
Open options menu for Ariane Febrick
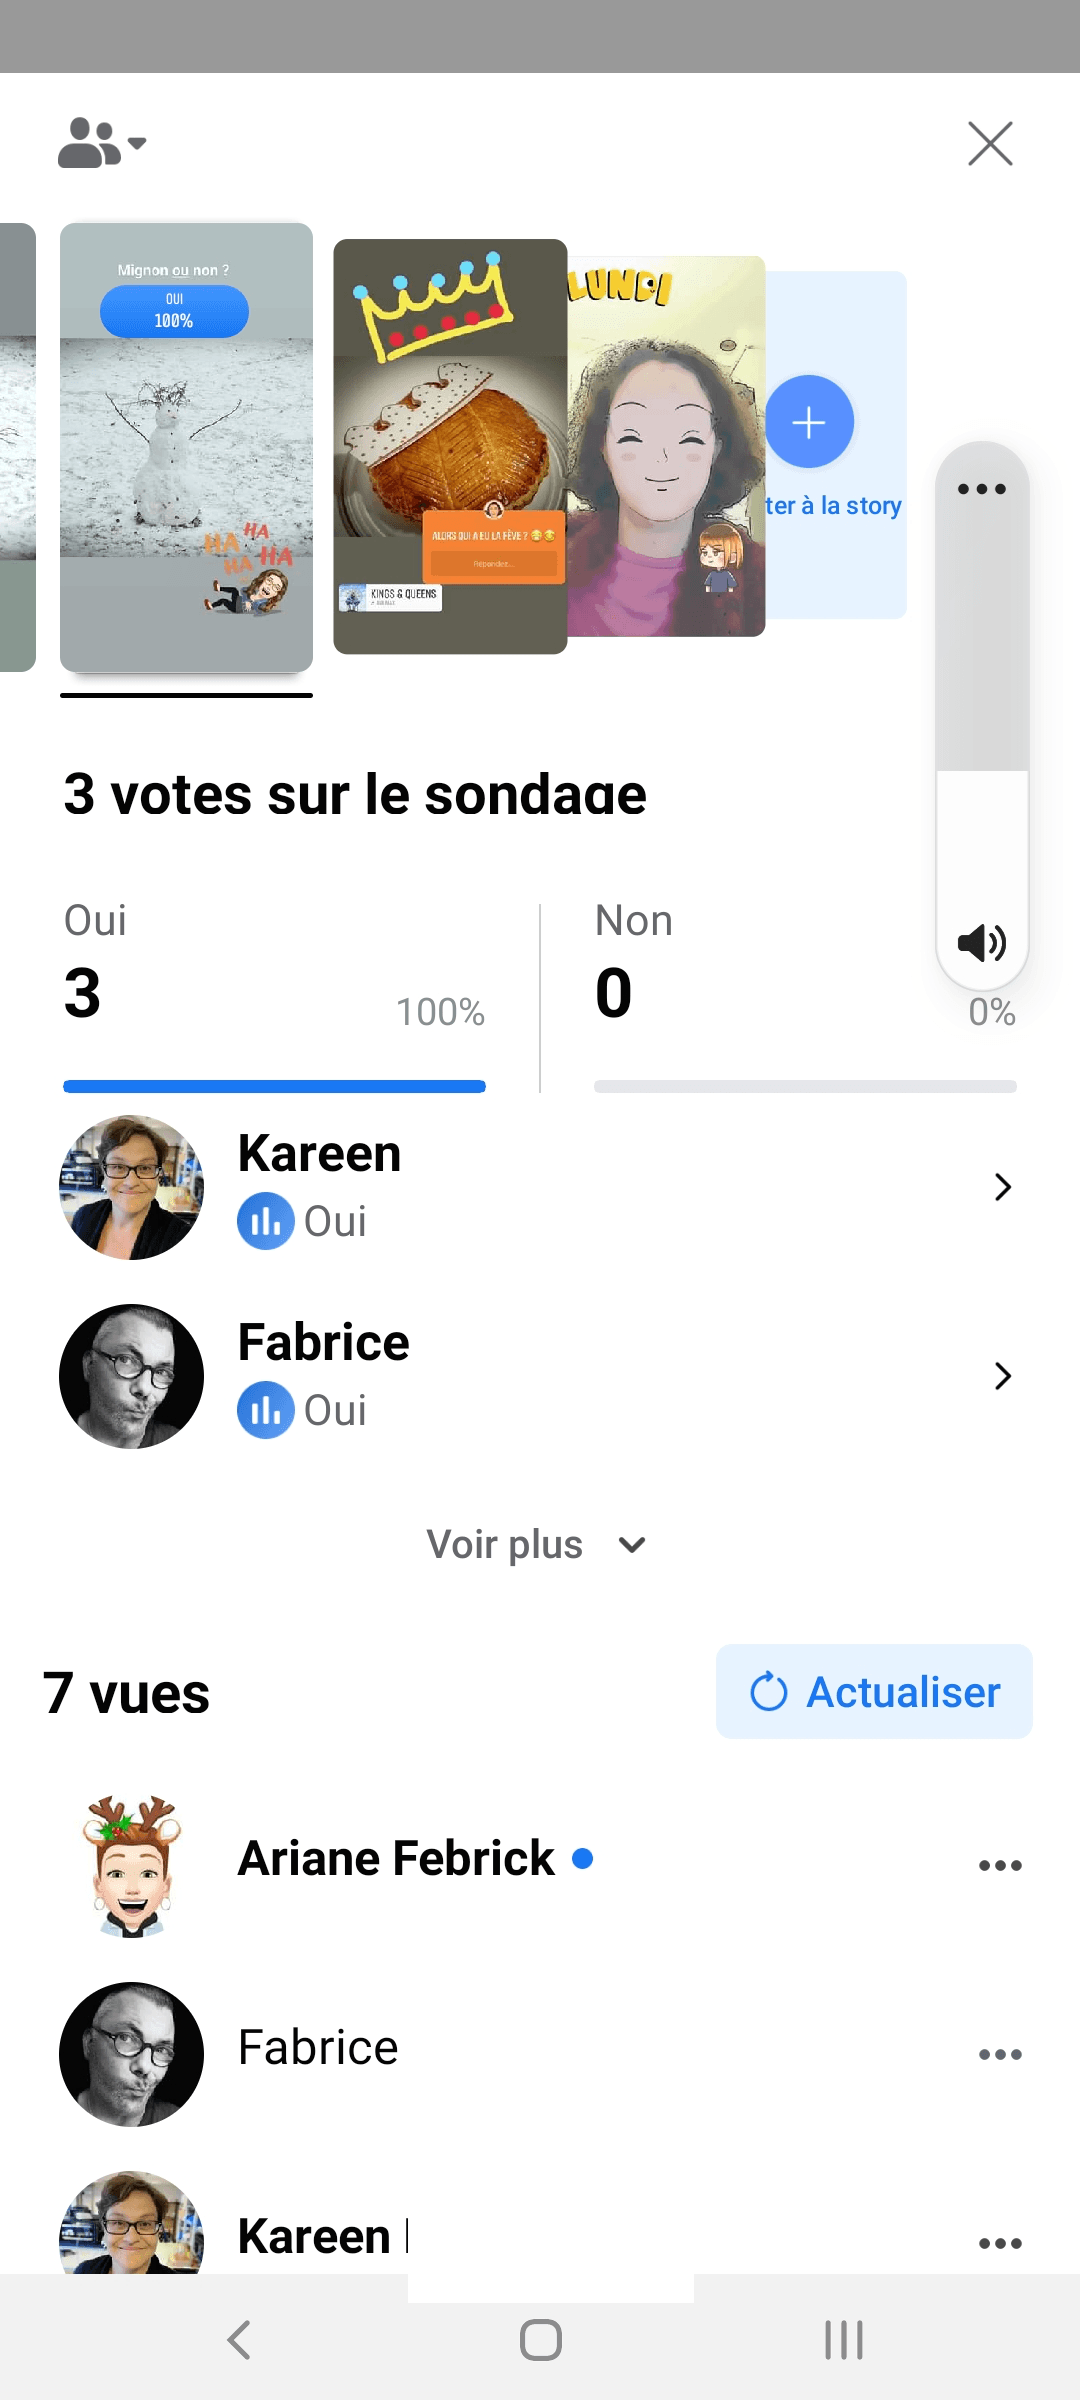click(1000, 1865)
